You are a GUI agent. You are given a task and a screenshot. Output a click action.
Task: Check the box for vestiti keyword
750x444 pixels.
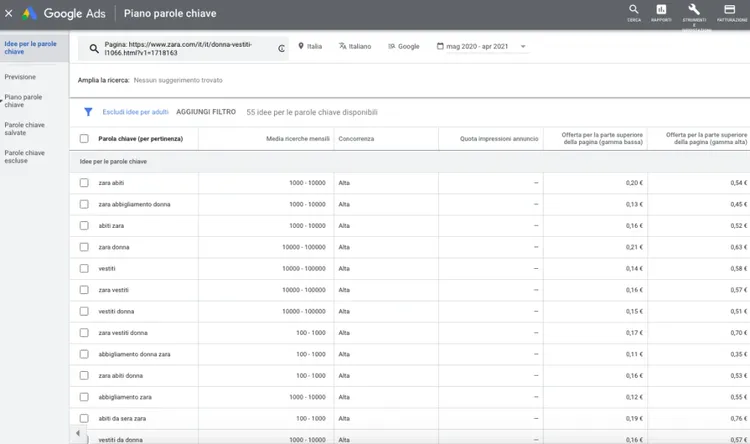click(x=84, y=268)
